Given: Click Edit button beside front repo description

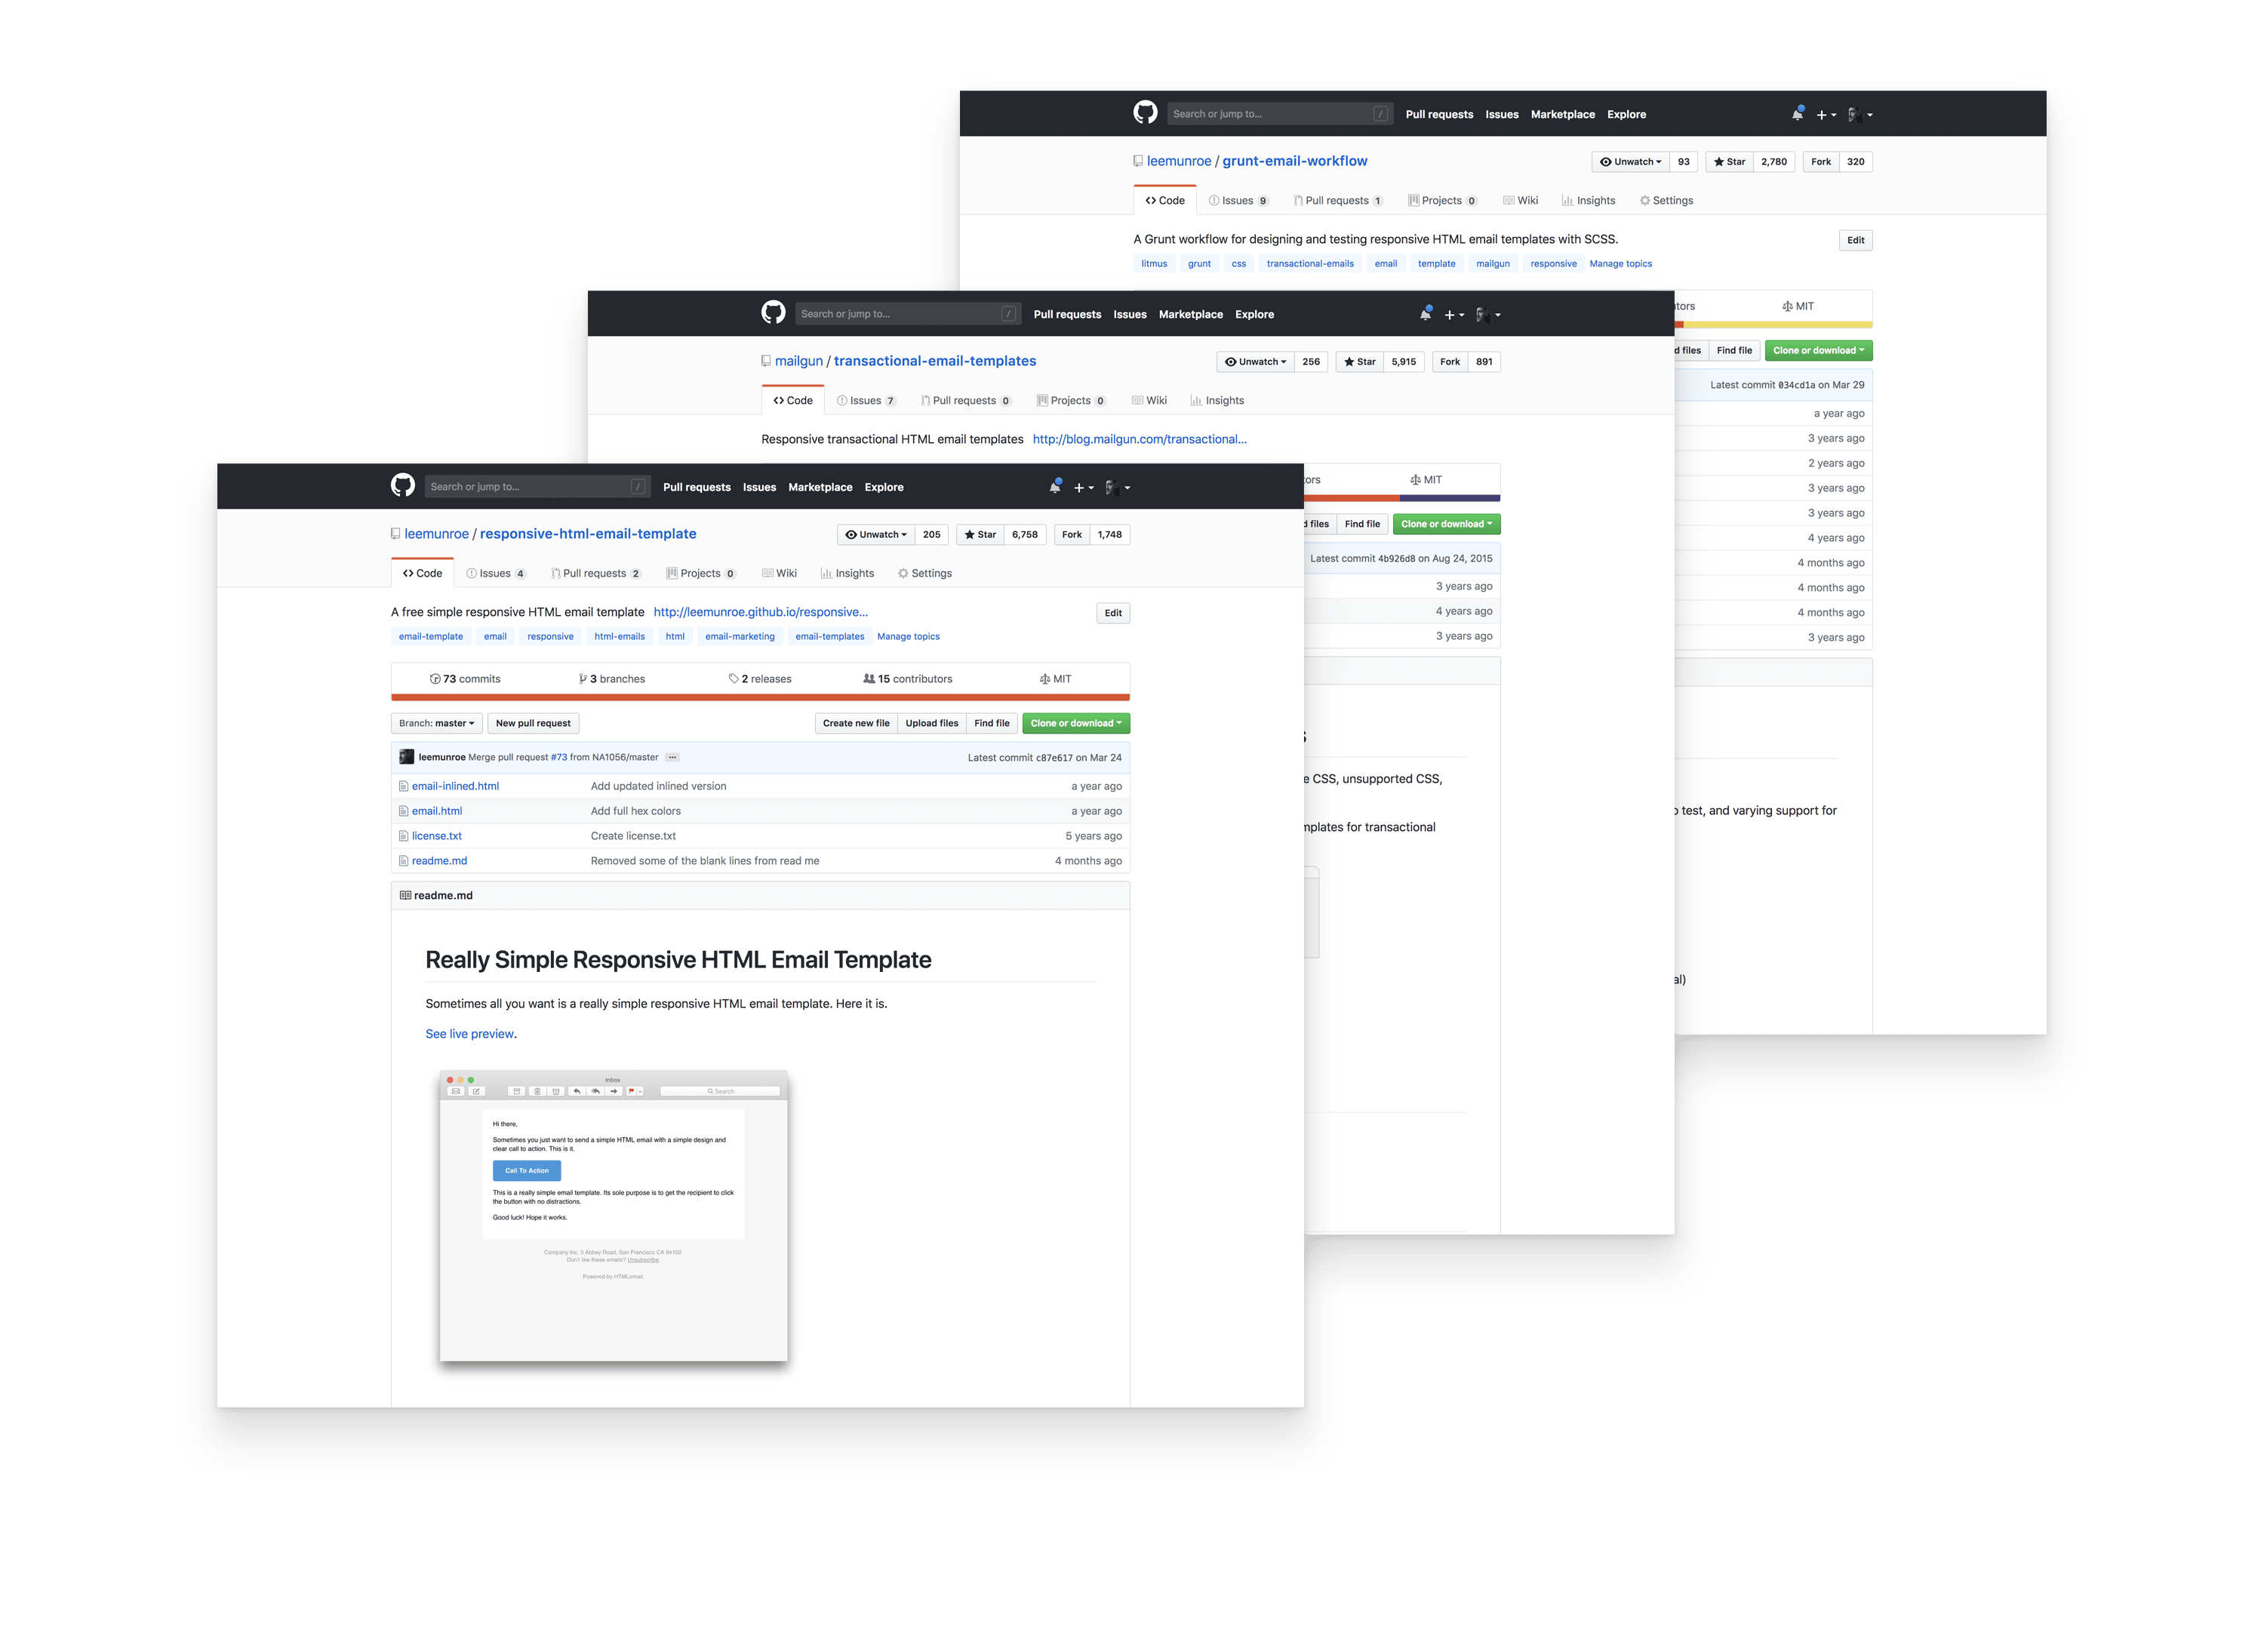Looking at the screenshot, I should coord(1113,612).
